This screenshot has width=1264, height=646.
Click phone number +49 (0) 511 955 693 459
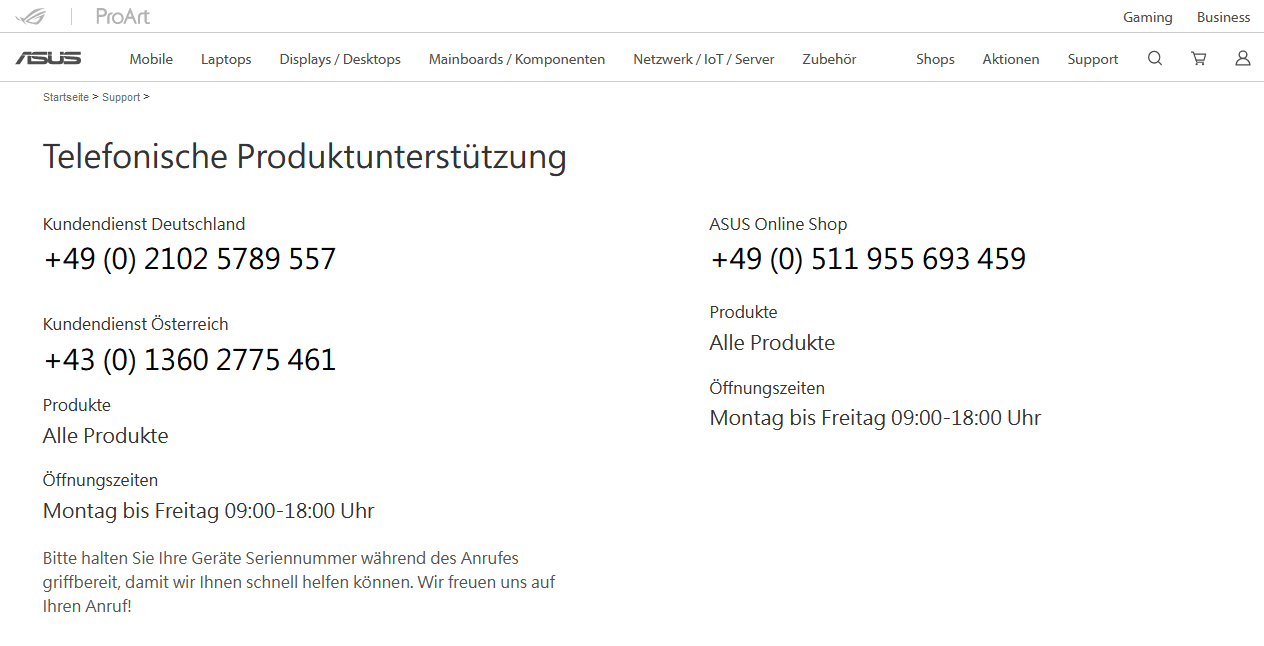click(x=868, y=259)
